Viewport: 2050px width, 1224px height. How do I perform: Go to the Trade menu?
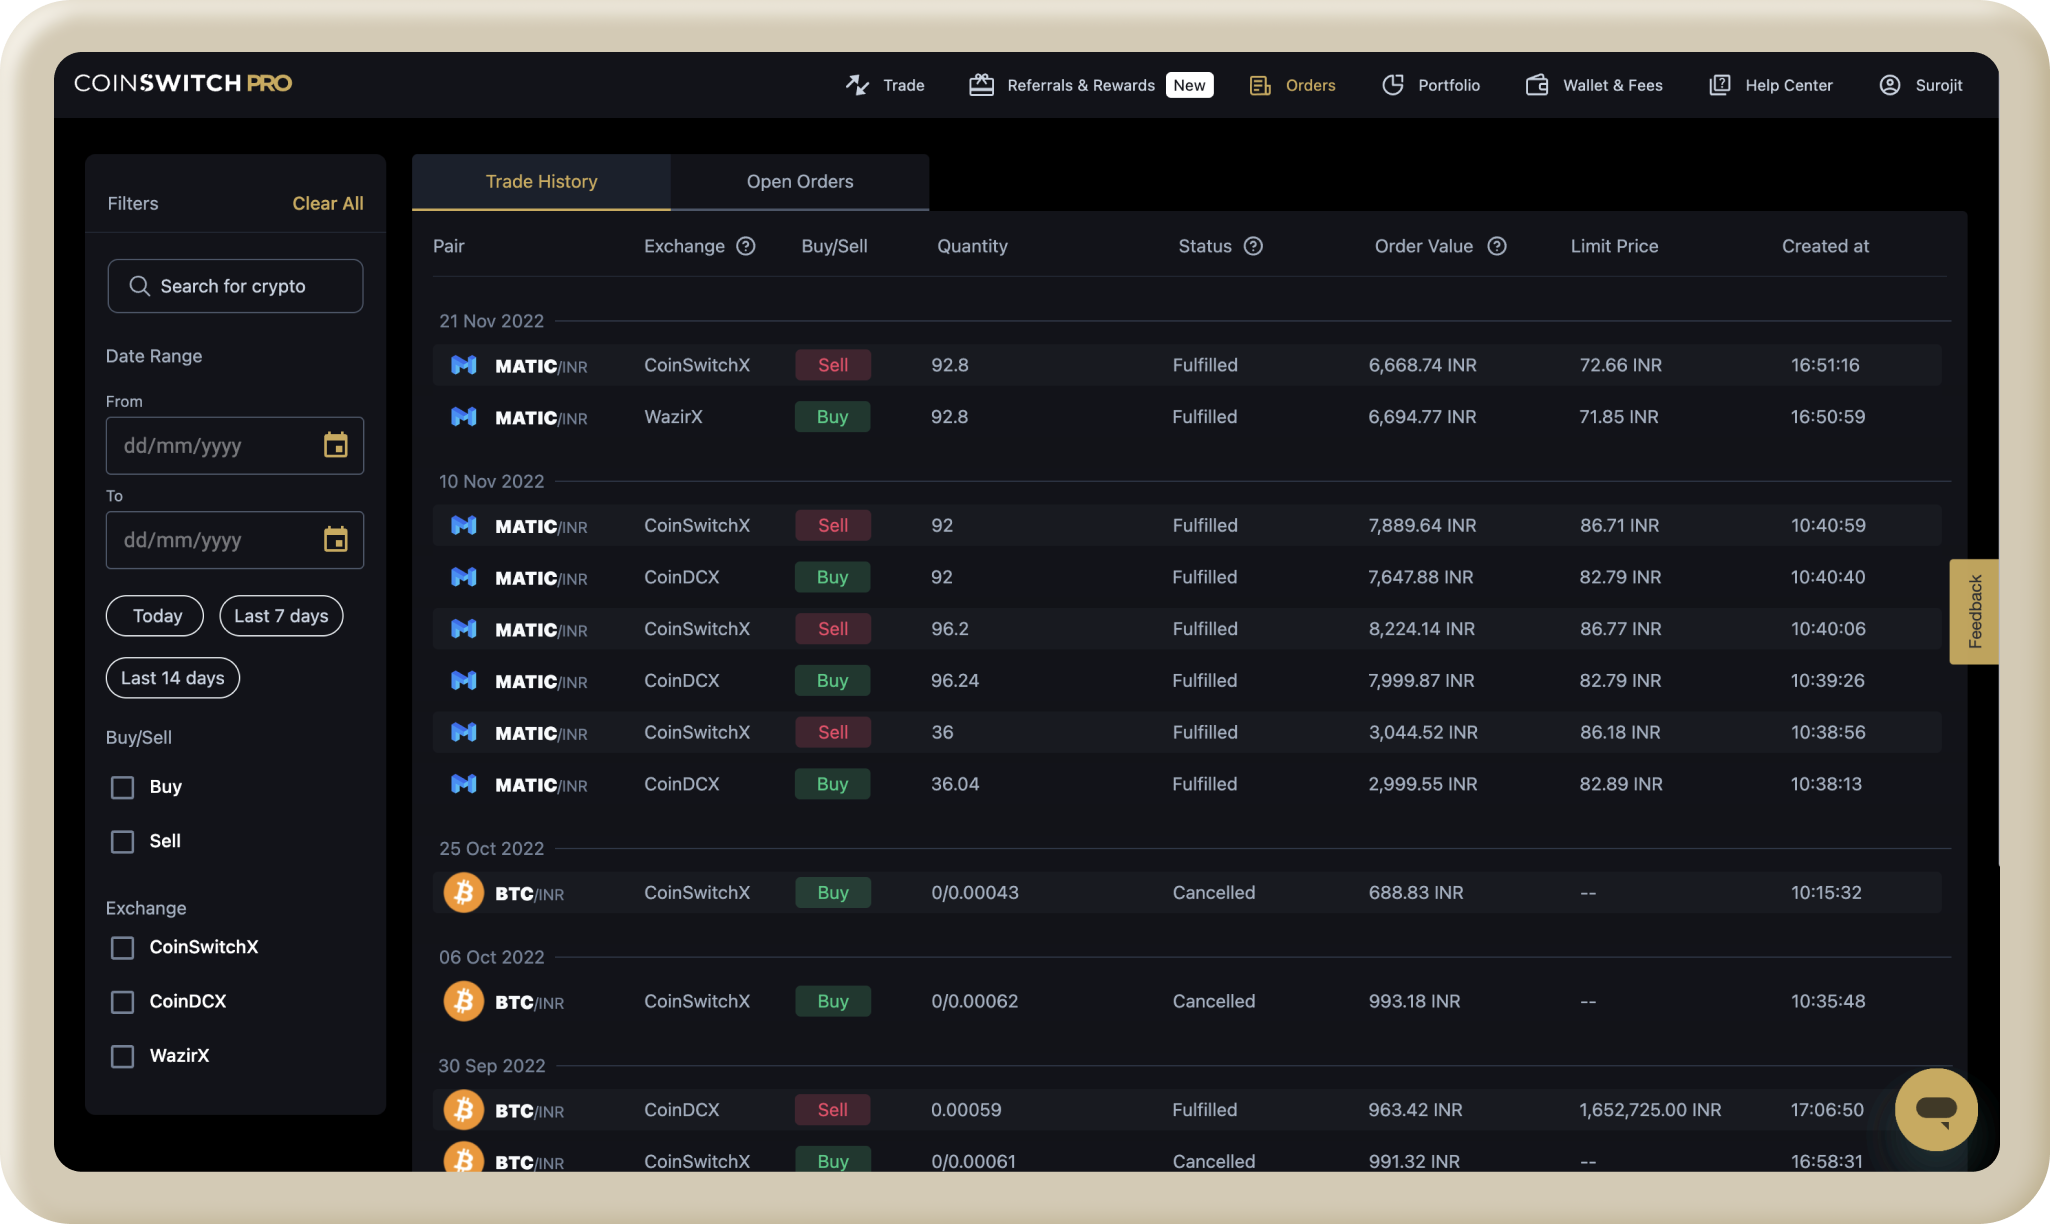click(904, 85)
